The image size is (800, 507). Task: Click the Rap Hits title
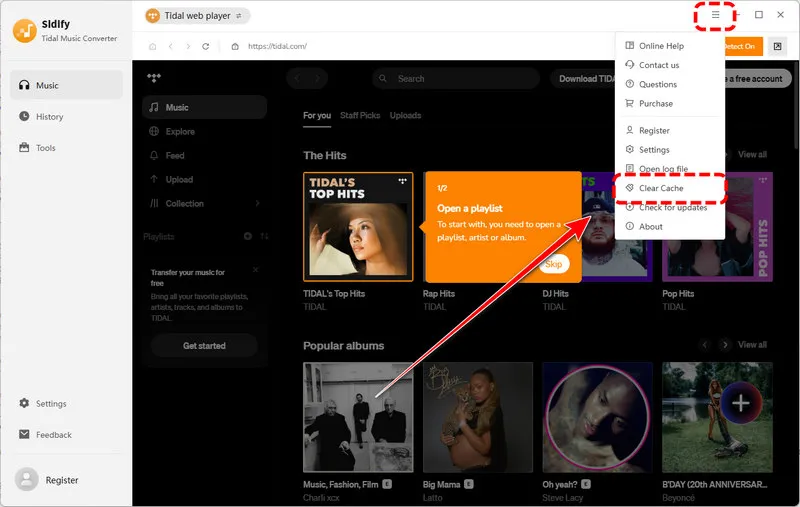tap(439, 294)
